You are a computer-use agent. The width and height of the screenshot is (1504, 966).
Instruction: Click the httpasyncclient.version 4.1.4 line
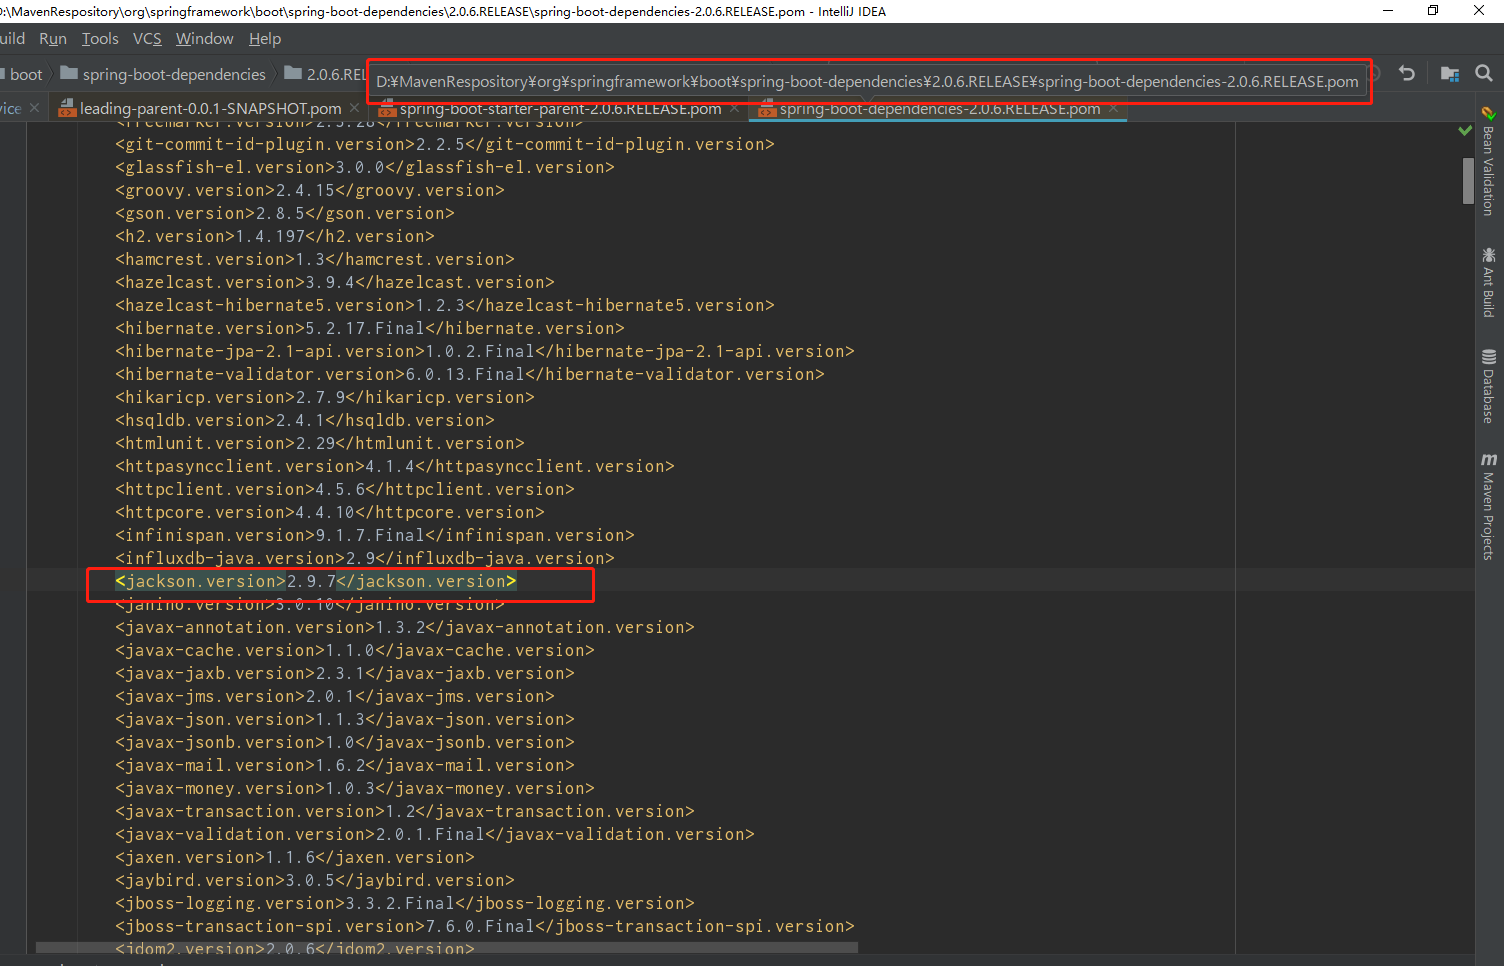click(395, 466)
